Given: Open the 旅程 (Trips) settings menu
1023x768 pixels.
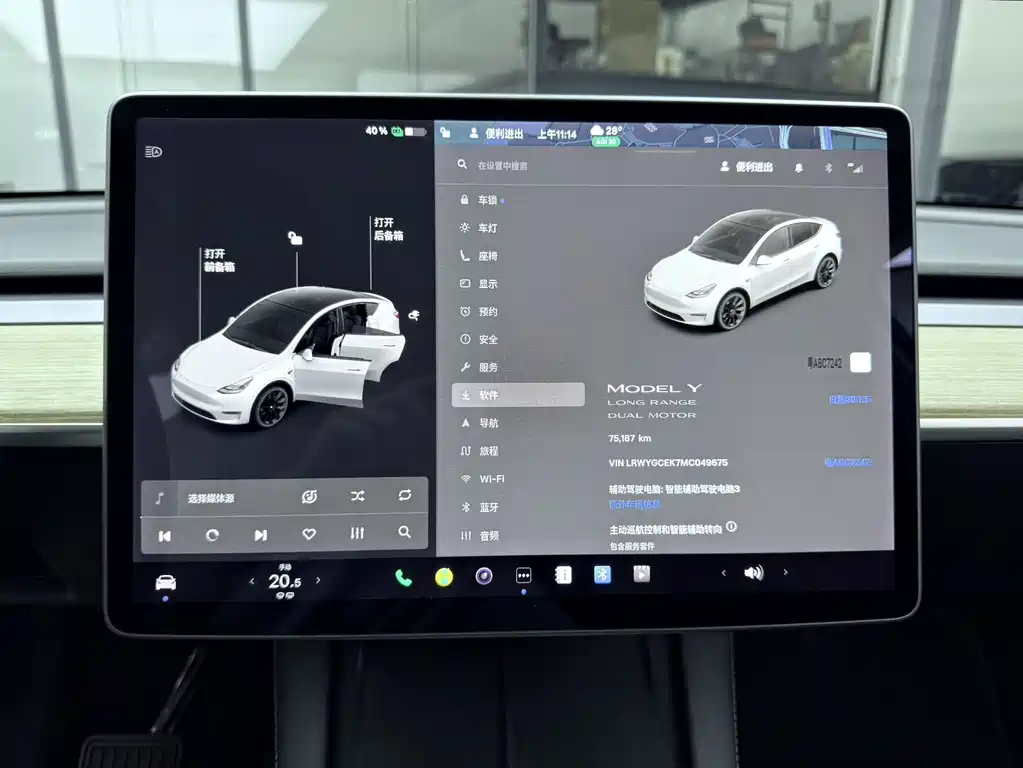Looking at the screenshot, I should [481, 451].
